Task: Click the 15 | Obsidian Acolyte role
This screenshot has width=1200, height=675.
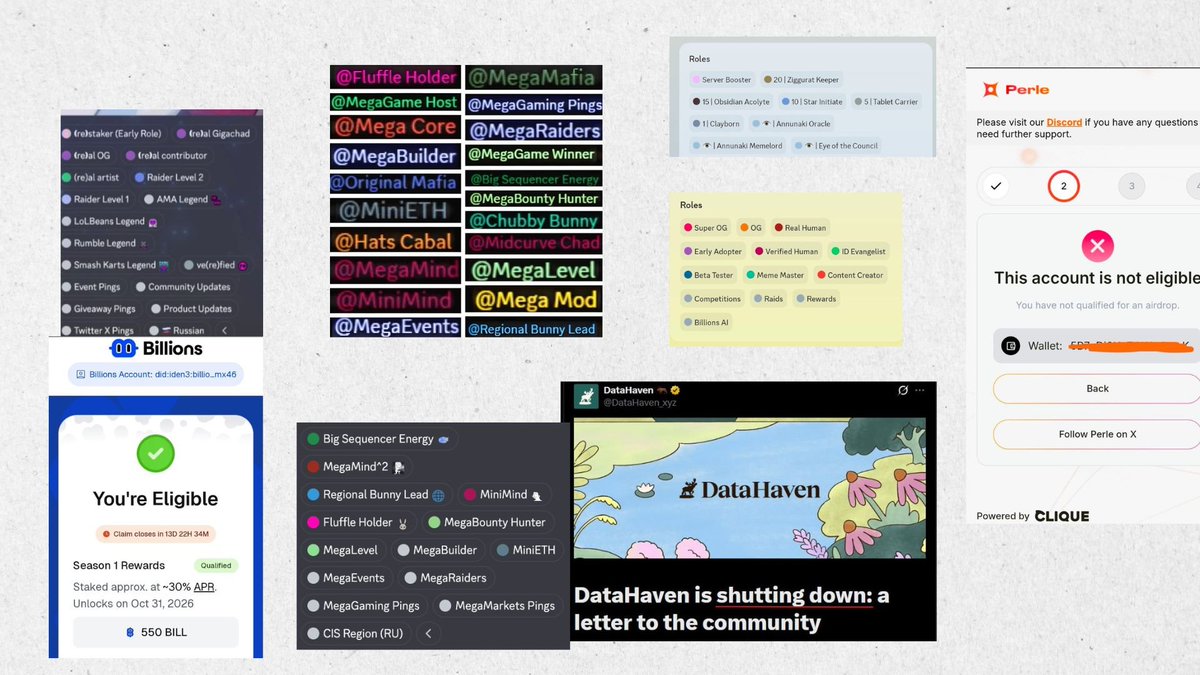Action: tap(730, 102)
